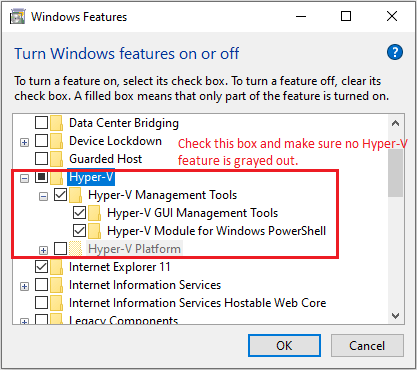Screen dimensions: 417x370
Task: Select the Internet Information Services label
Action: (145, 285)
